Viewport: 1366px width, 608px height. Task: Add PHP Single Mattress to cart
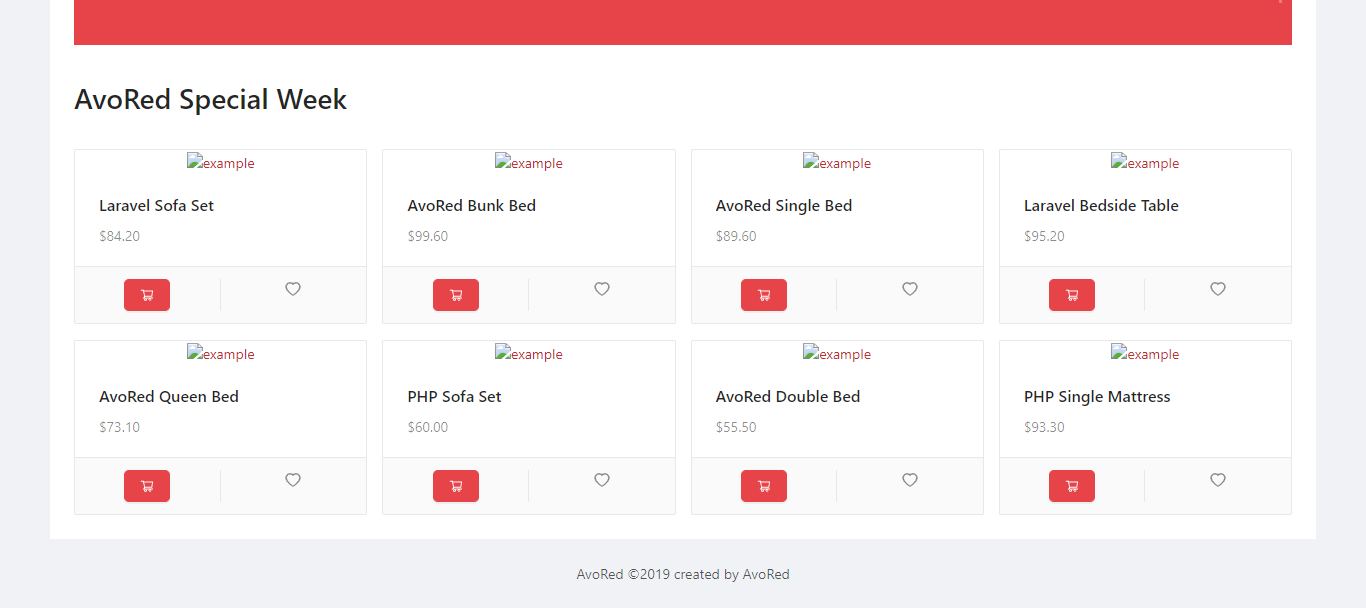(x=1071, y=485)
